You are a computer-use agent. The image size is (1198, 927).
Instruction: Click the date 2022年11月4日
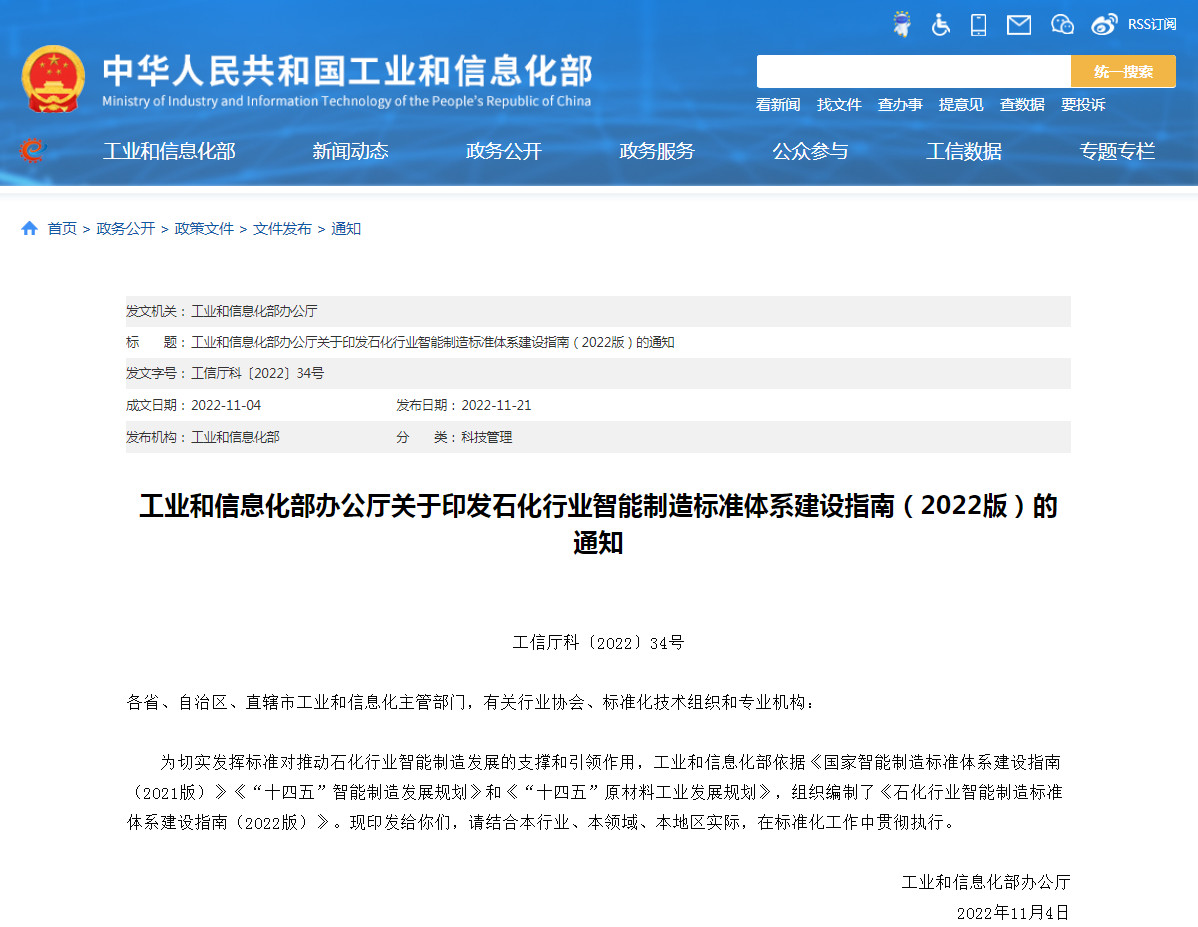[1012, 913]
